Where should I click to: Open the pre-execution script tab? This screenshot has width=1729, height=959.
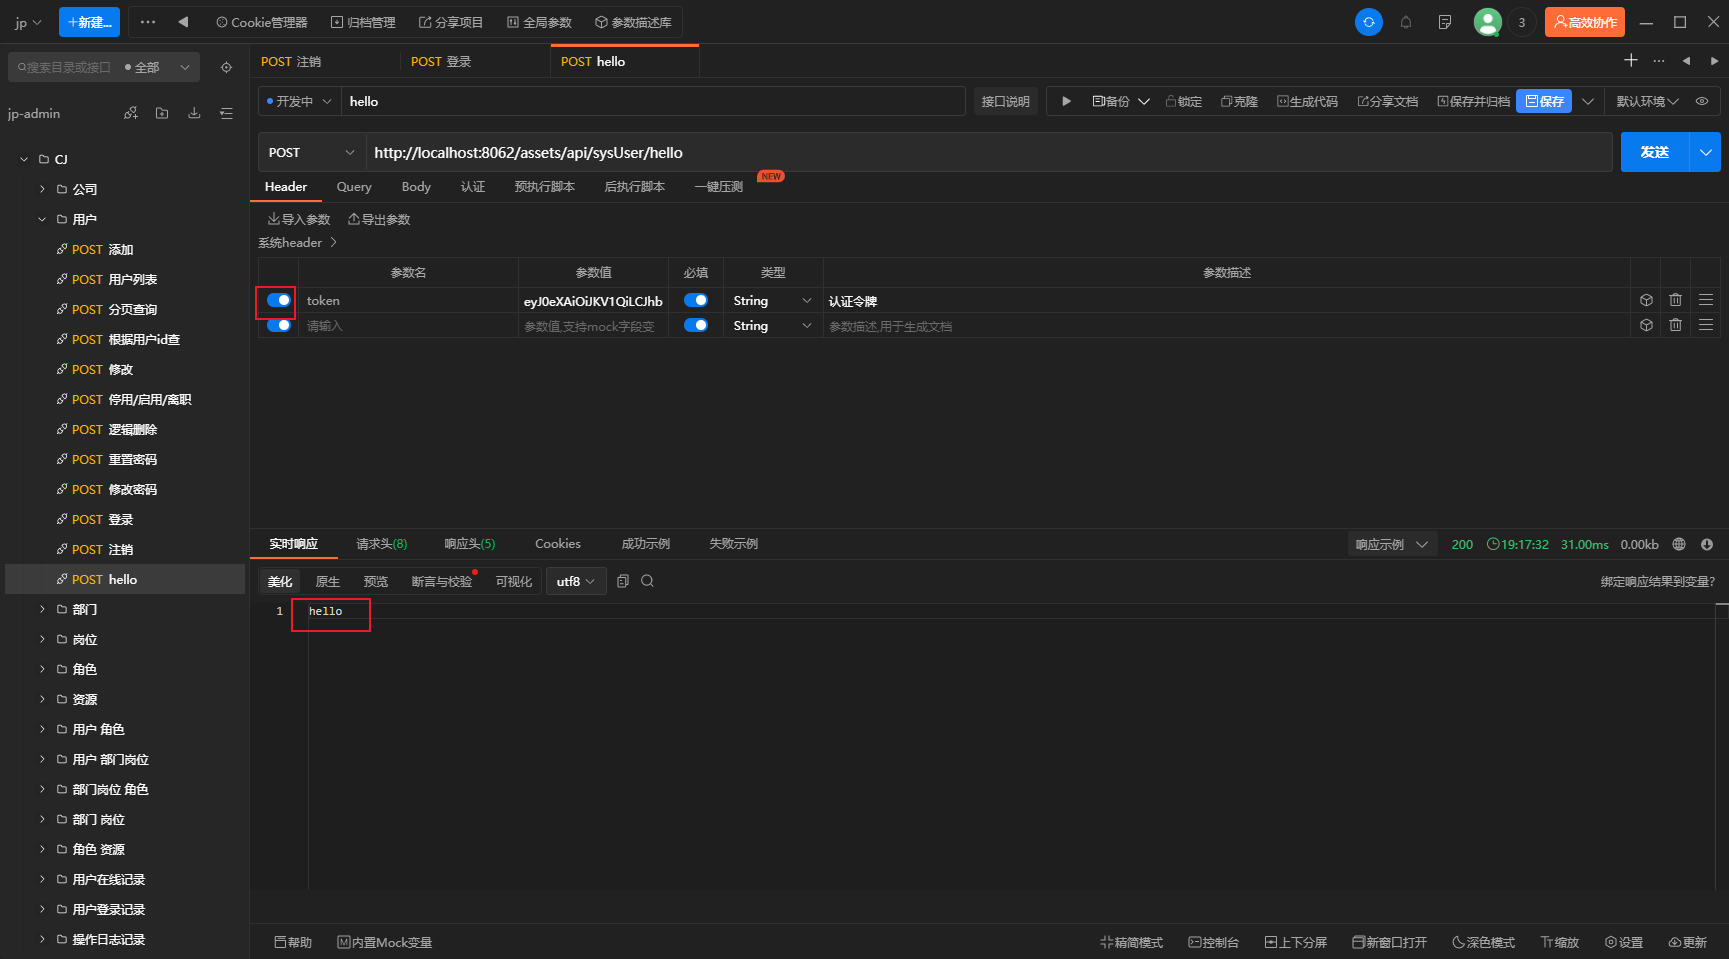[x=544, y=187]
